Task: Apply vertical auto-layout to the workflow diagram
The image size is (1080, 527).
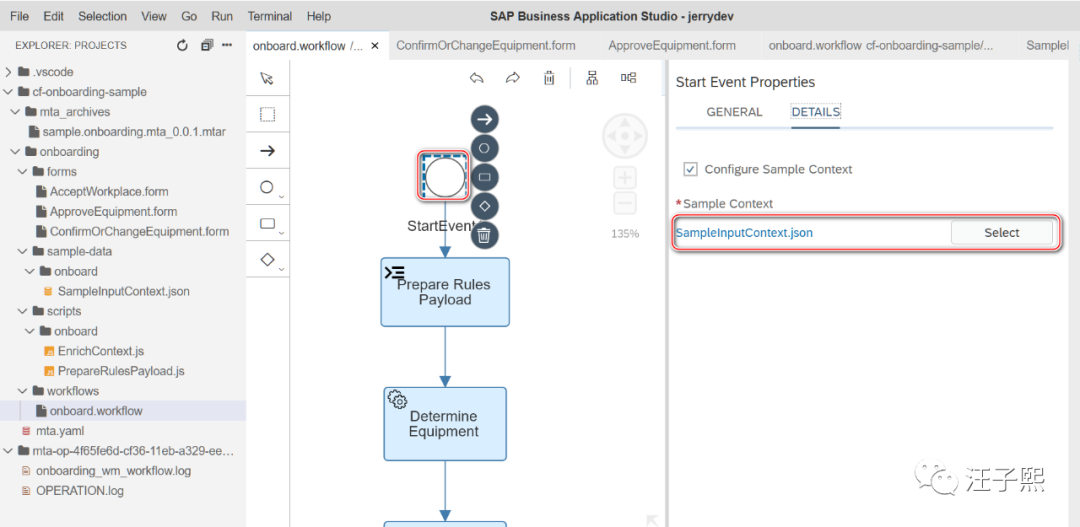Action: point(592,78)
